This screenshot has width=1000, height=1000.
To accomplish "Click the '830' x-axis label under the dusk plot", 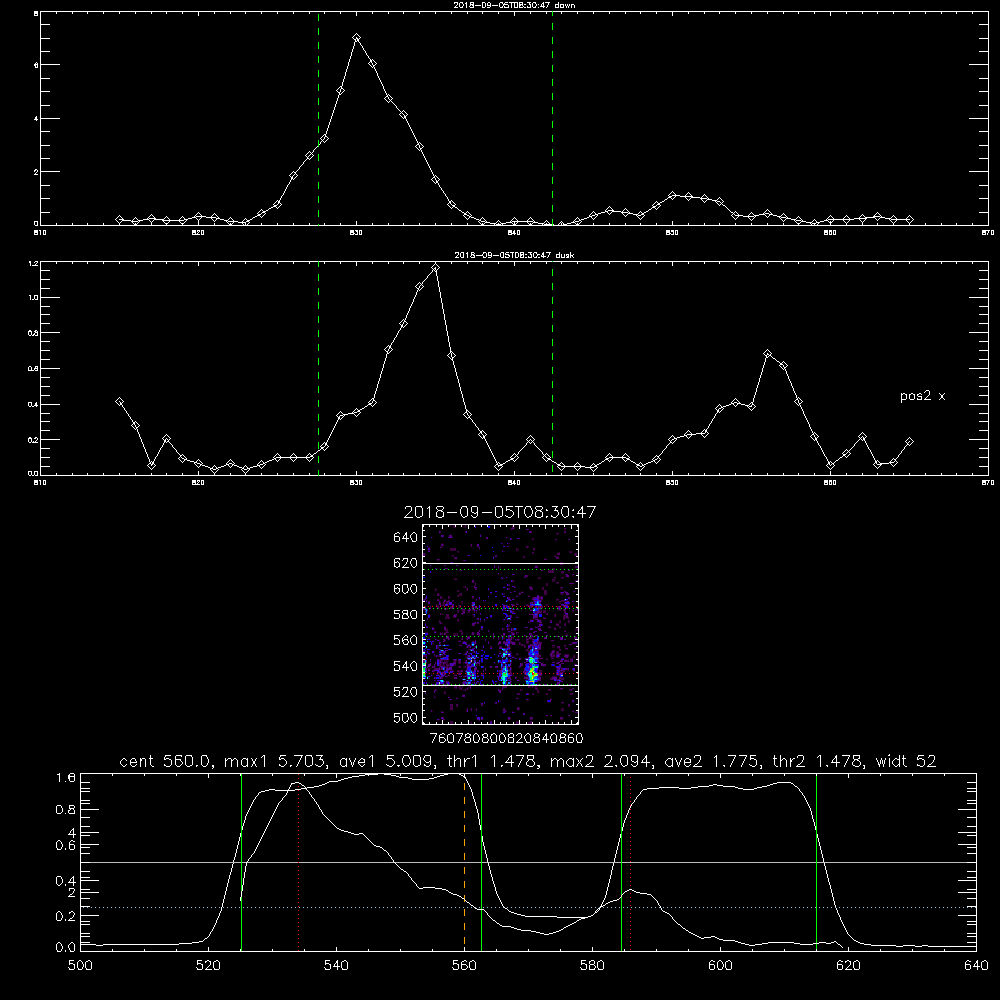I will (356, 483).
